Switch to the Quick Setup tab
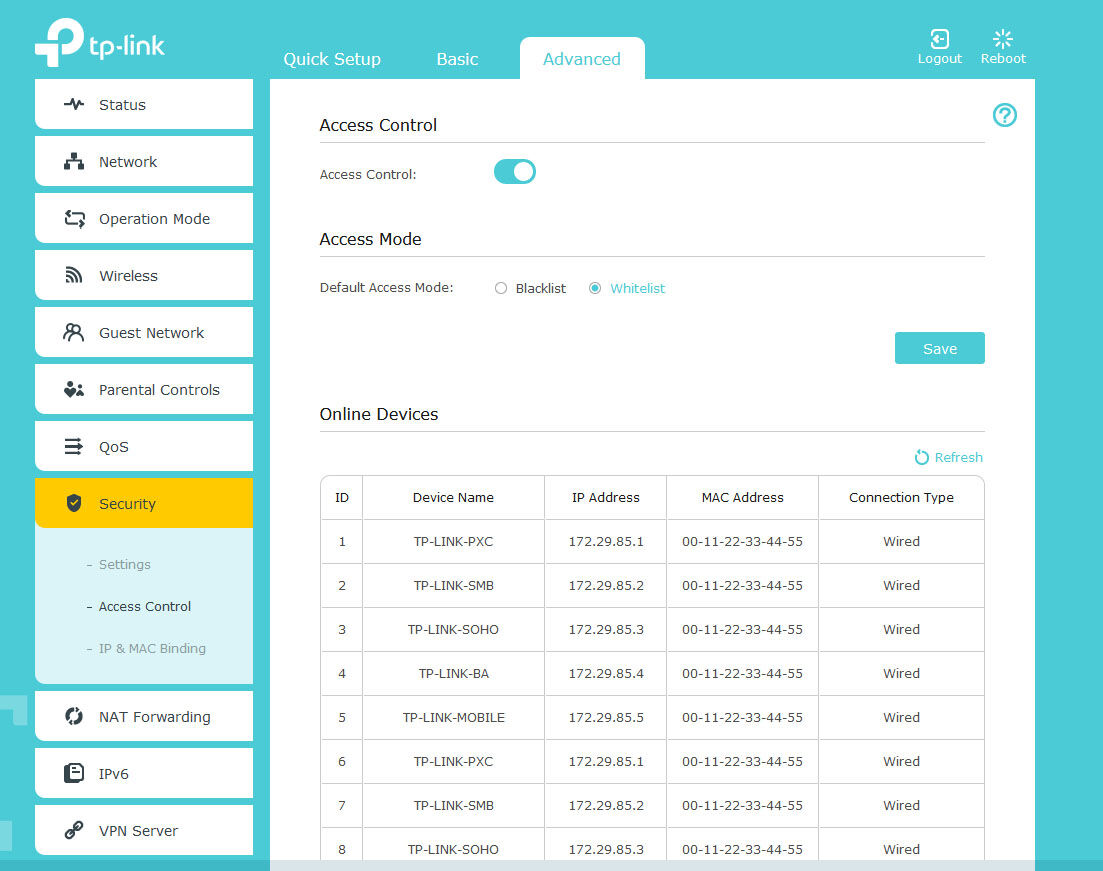 pyautogui.click(x=332, y=59)
